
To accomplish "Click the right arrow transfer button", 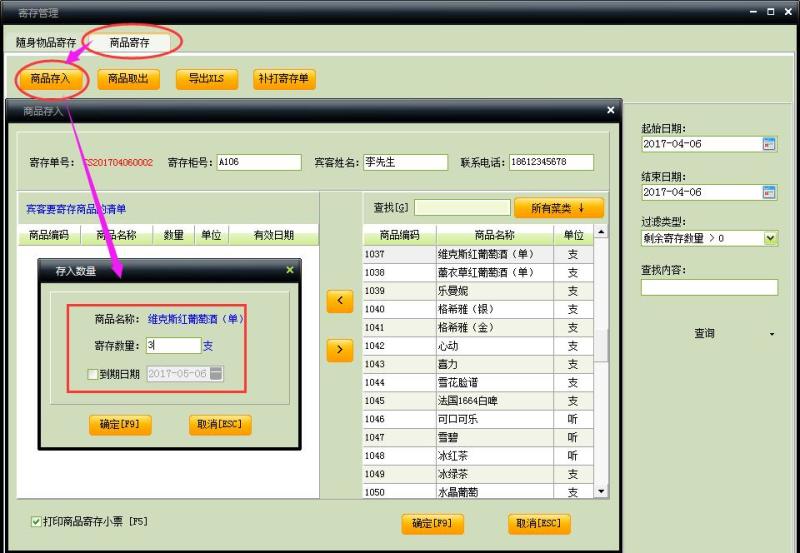I will (340, 349).
